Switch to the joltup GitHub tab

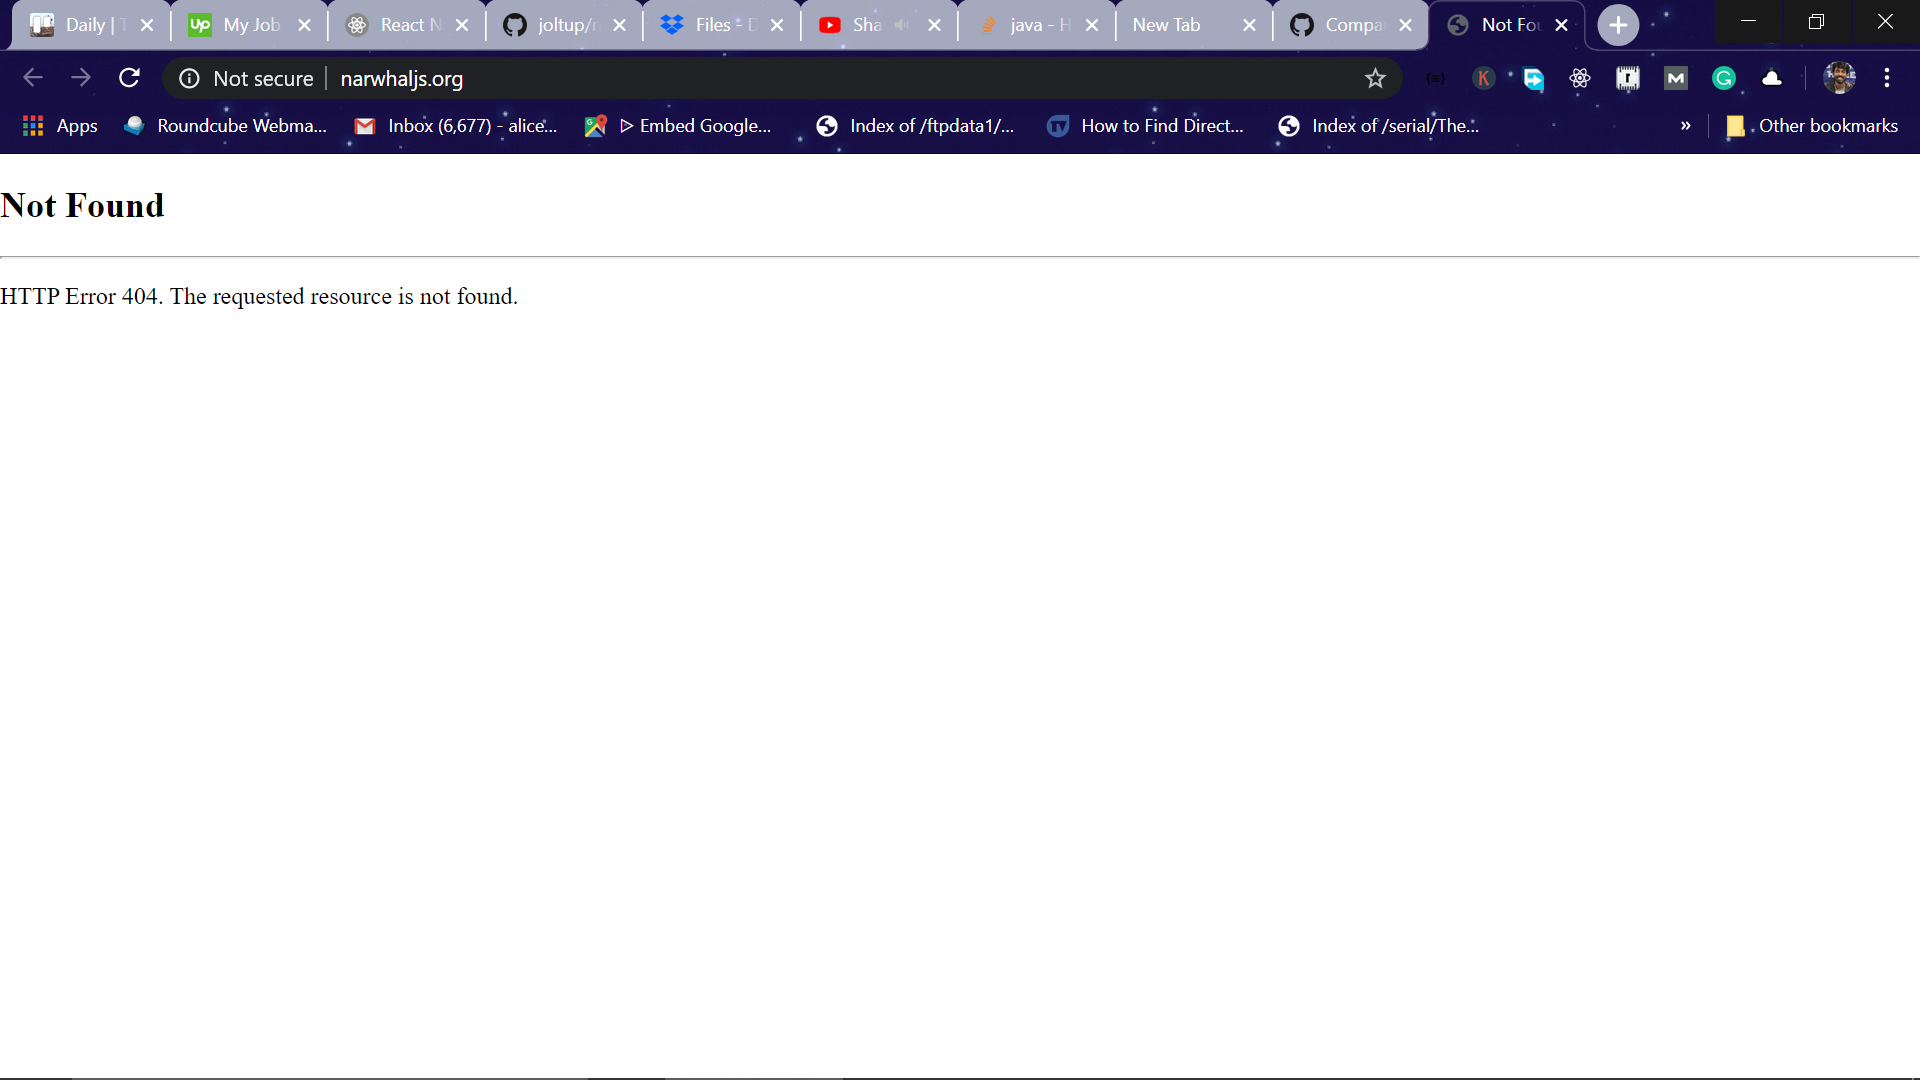tap(560, 24)
